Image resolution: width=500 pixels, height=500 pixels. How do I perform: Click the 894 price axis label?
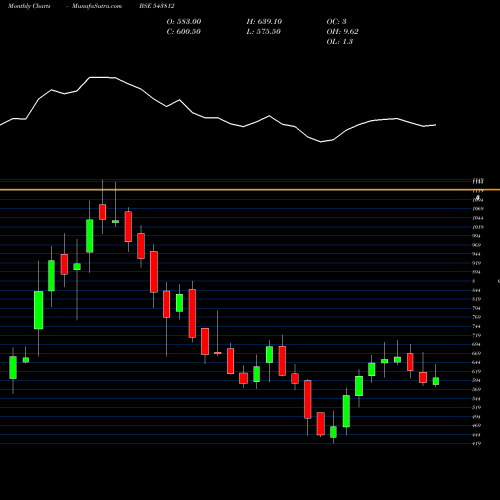(477, 272)
